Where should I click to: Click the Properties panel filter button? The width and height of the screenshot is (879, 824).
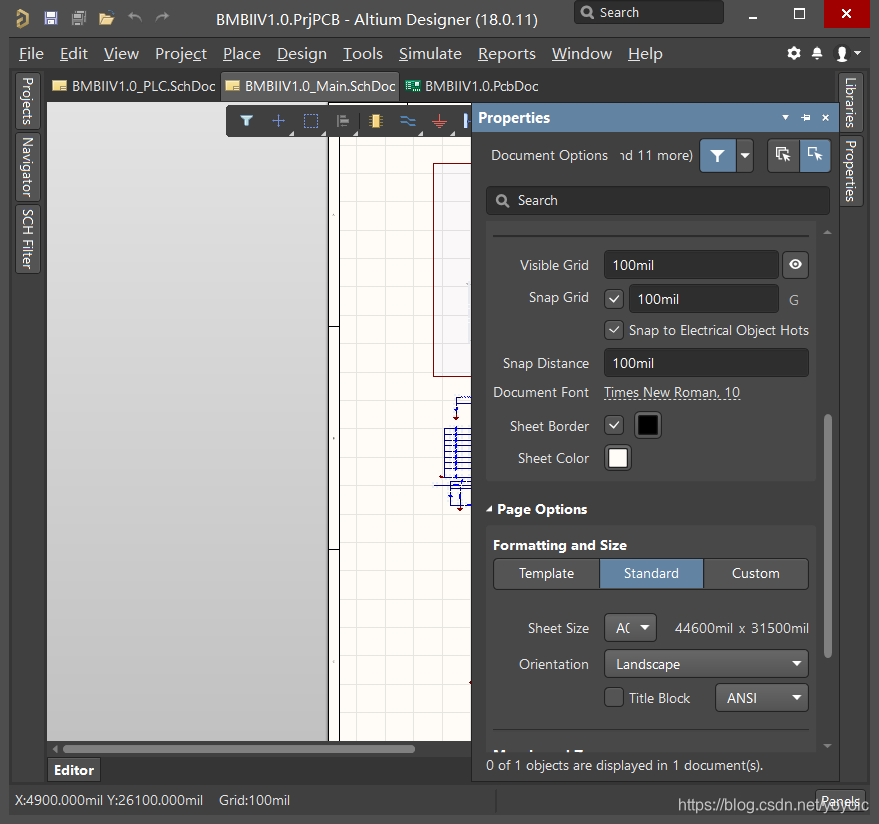coord(718,155)
